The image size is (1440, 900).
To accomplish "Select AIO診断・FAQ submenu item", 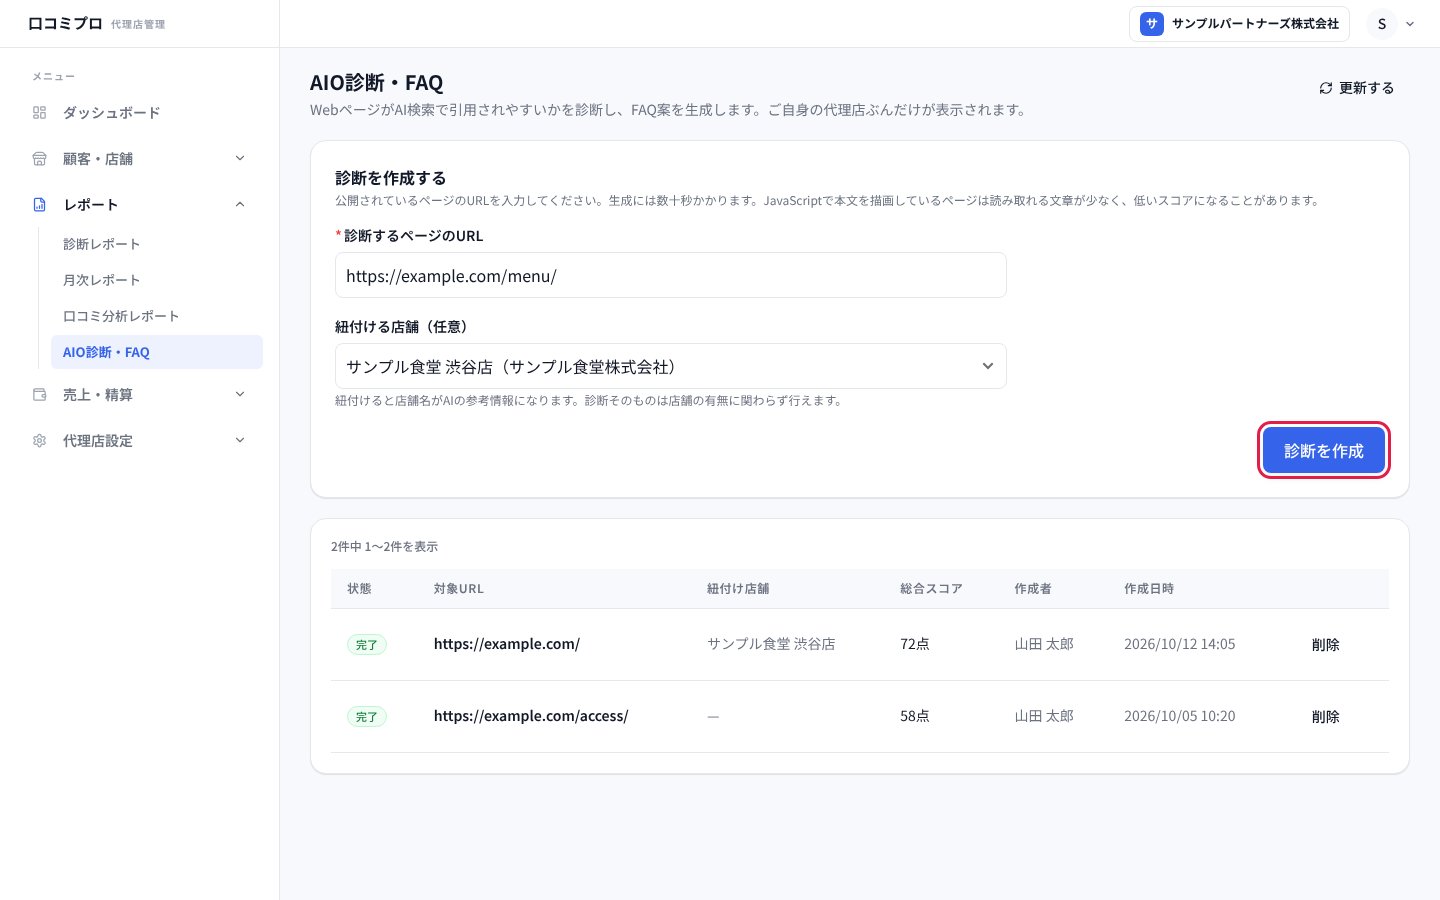I will tap(157, 352).
